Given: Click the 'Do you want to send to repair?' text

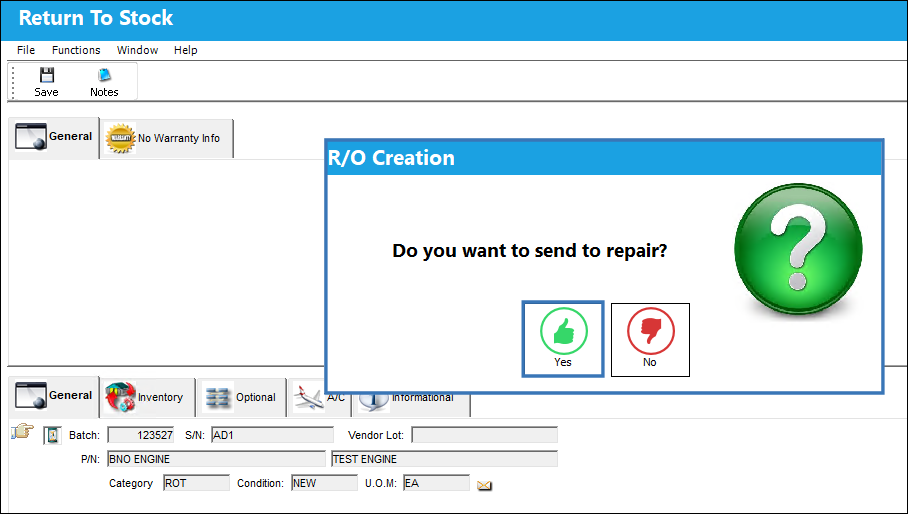Looking at the screenshot, I should 530,251.
